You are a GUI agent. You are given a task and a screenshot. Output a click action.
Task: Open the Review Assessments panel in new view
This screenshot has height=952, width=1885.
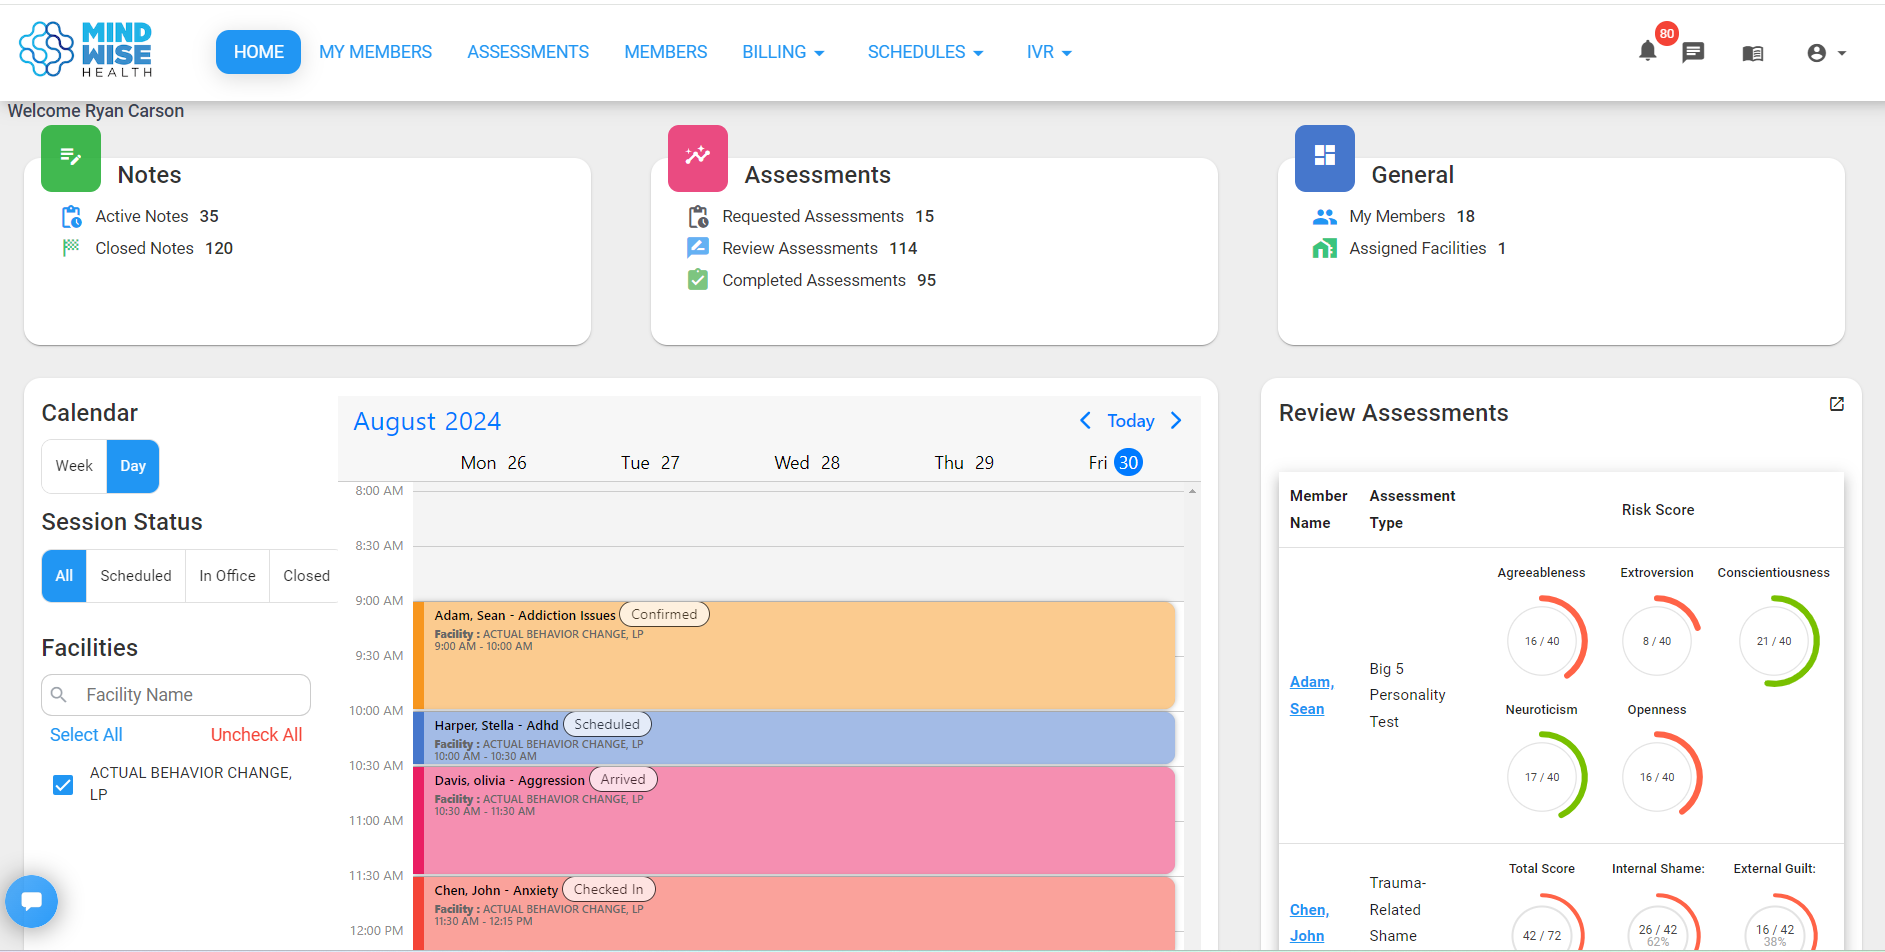(1837, 404)
